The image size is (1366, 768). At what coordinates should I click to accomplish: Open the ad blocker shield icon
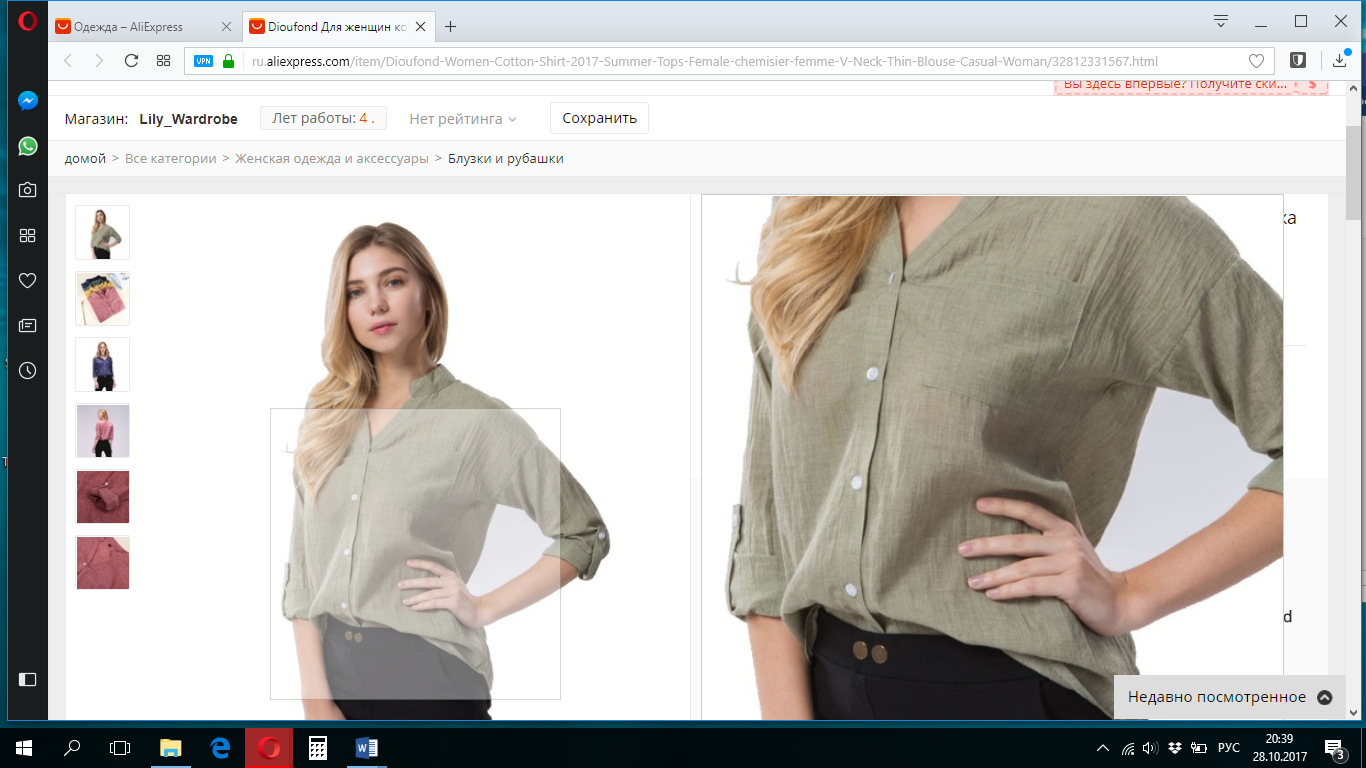(1298, 61)
